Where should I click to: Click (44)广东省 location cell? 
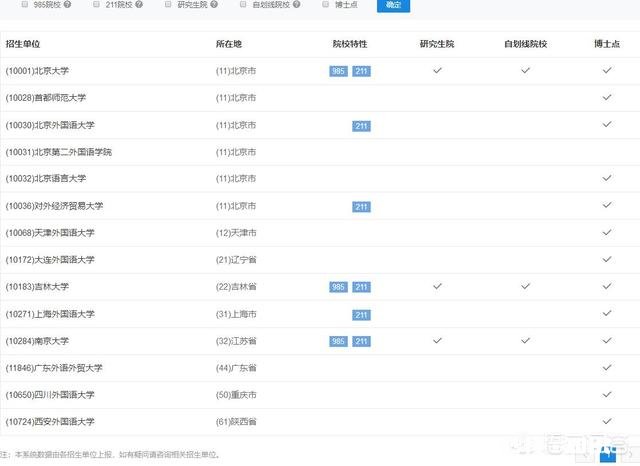point(236,368)
